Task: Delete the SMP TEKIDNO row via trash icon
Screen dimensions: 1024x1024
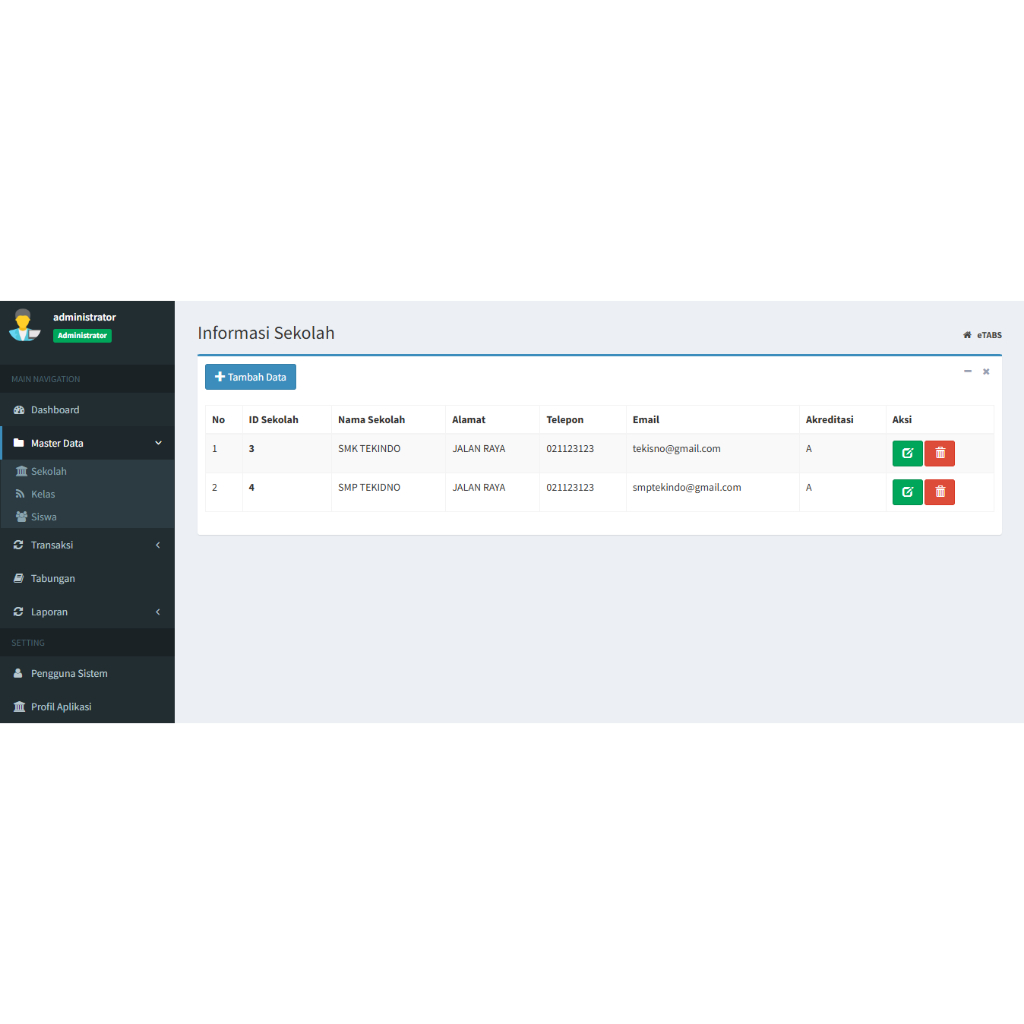Action: click(940, 492)
